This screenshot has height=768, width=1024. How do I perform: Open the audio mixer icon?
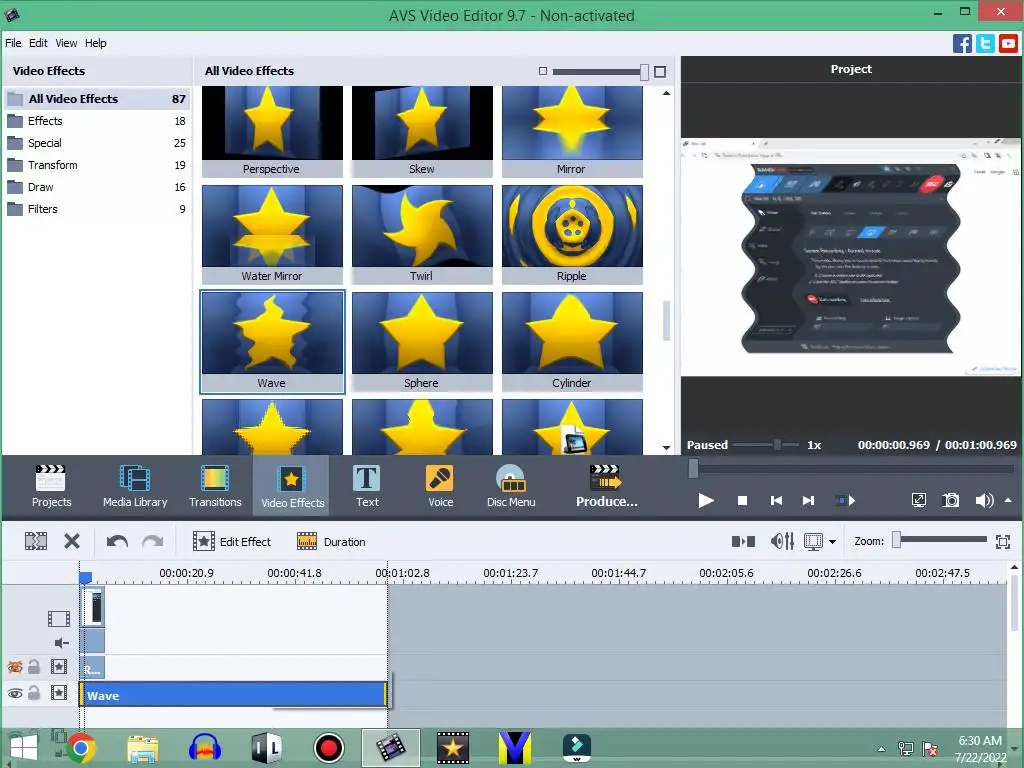click(x=782, y=541)
